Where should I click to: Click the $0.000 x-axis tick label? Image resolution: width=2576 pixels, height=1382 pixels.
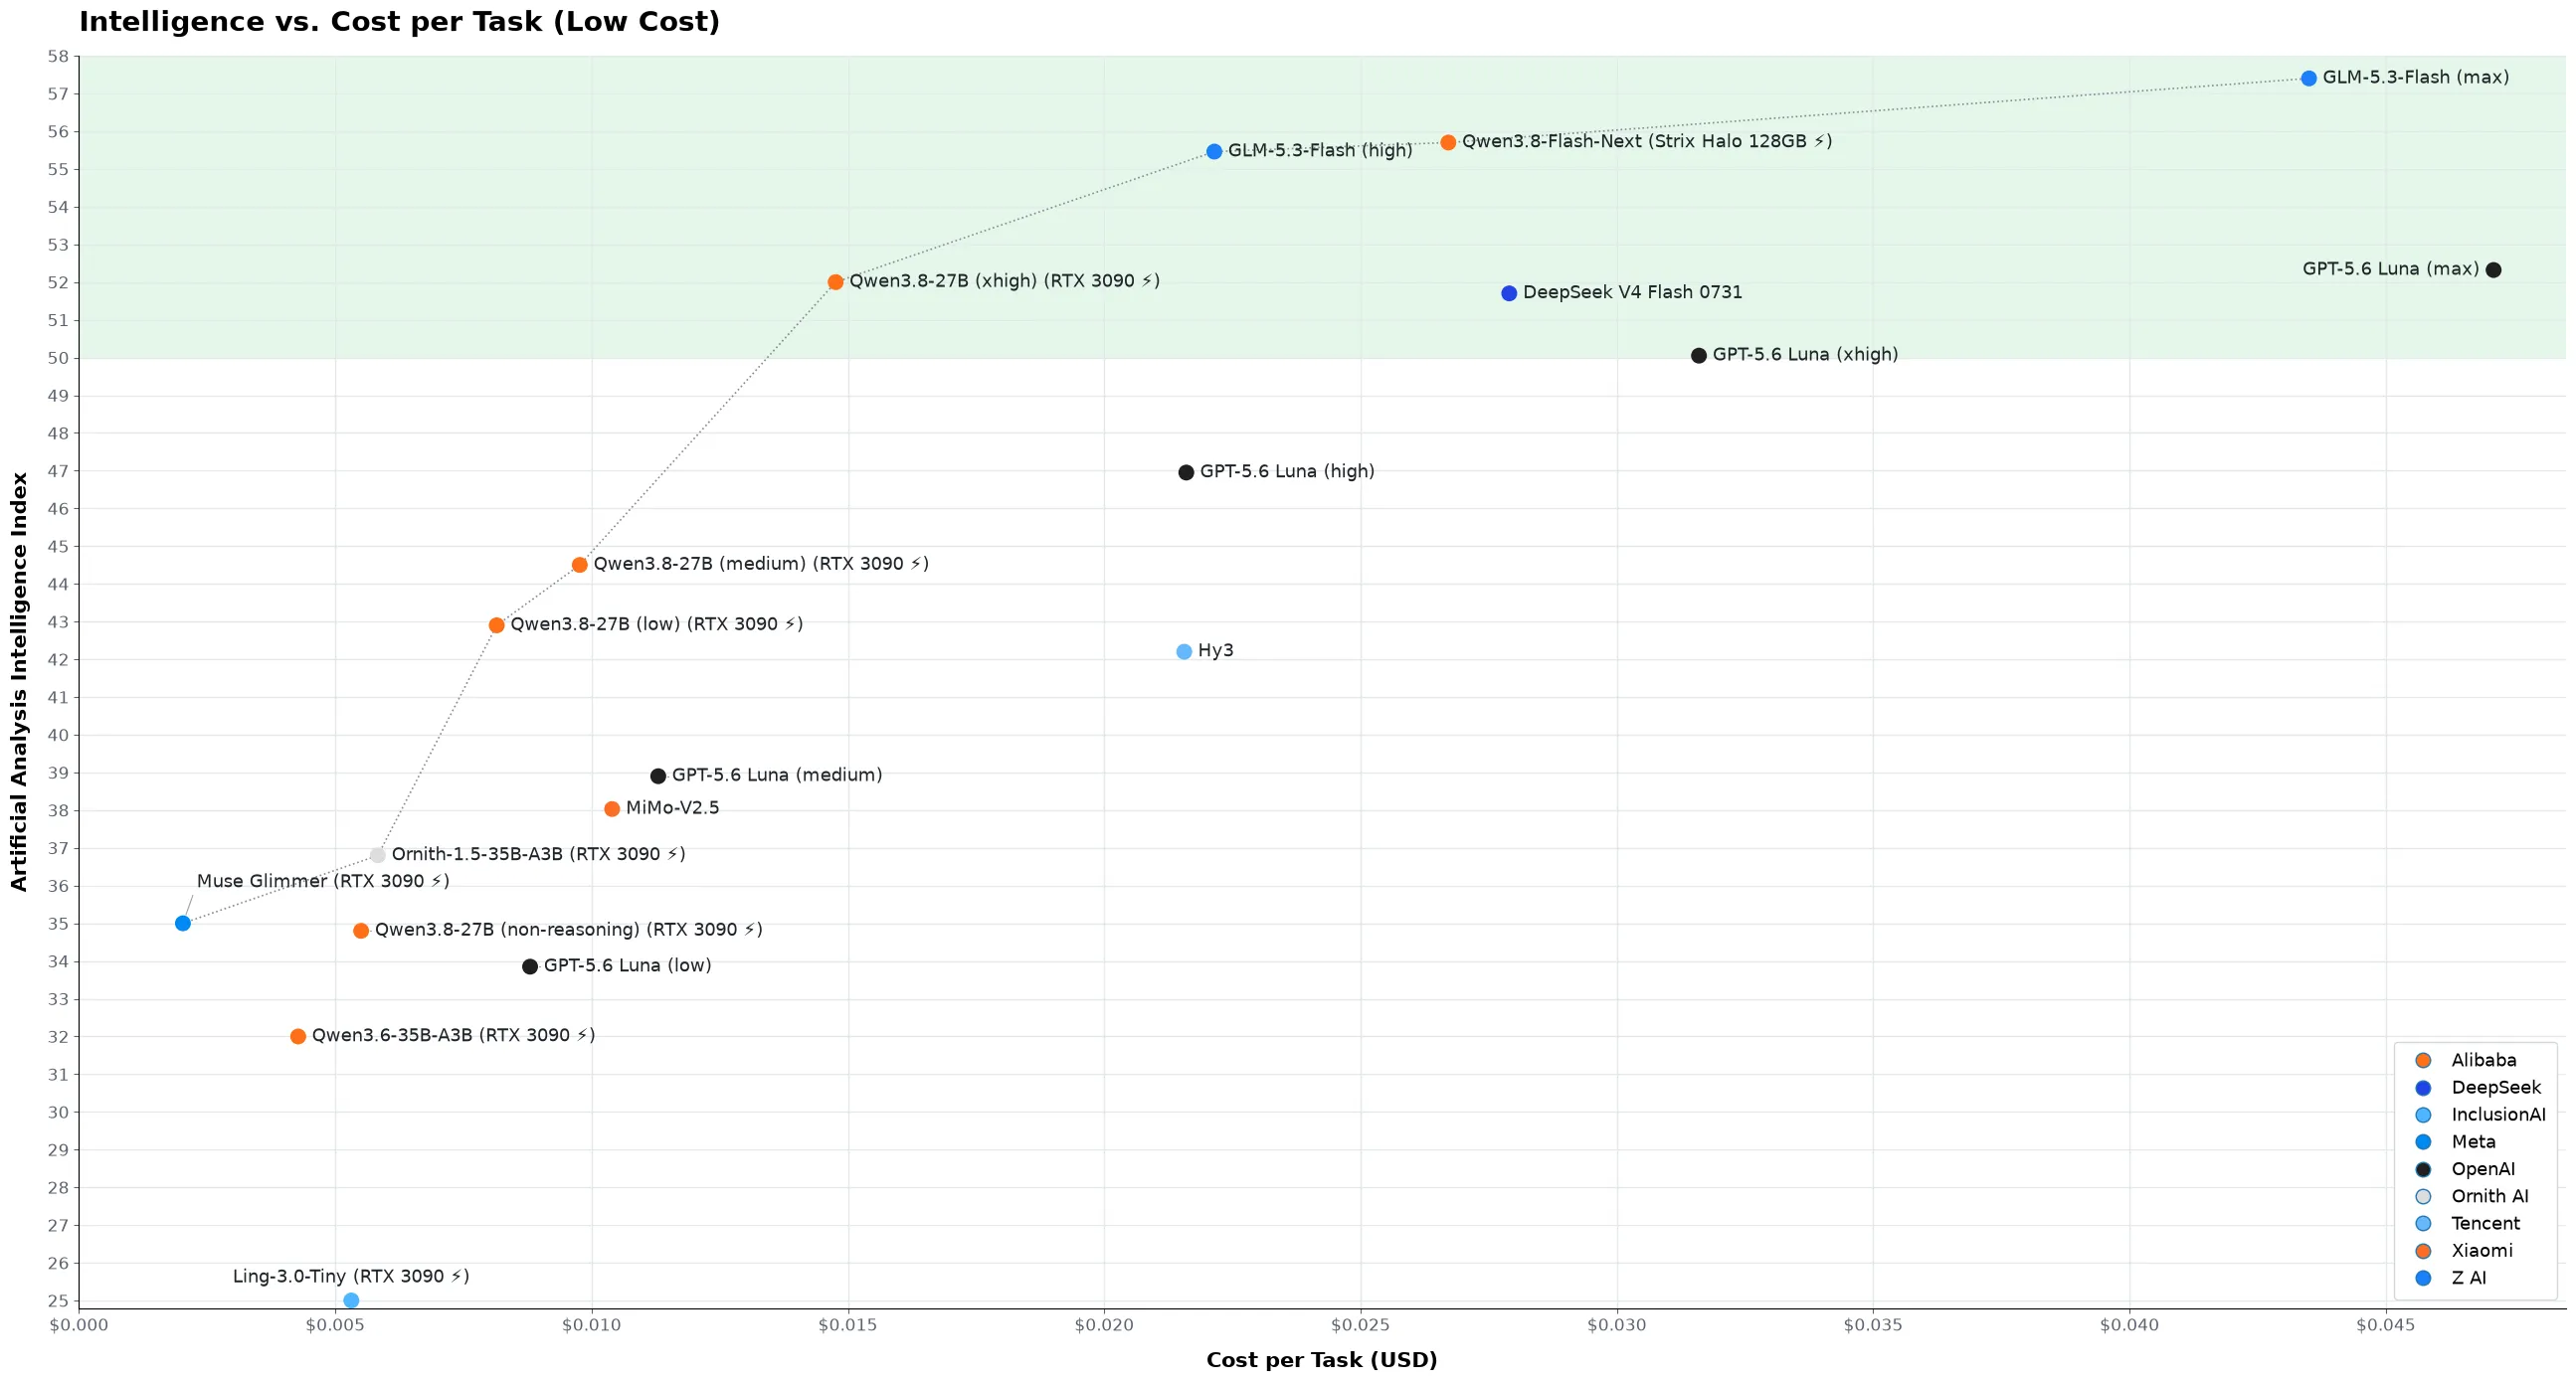tap(79, 1325)
